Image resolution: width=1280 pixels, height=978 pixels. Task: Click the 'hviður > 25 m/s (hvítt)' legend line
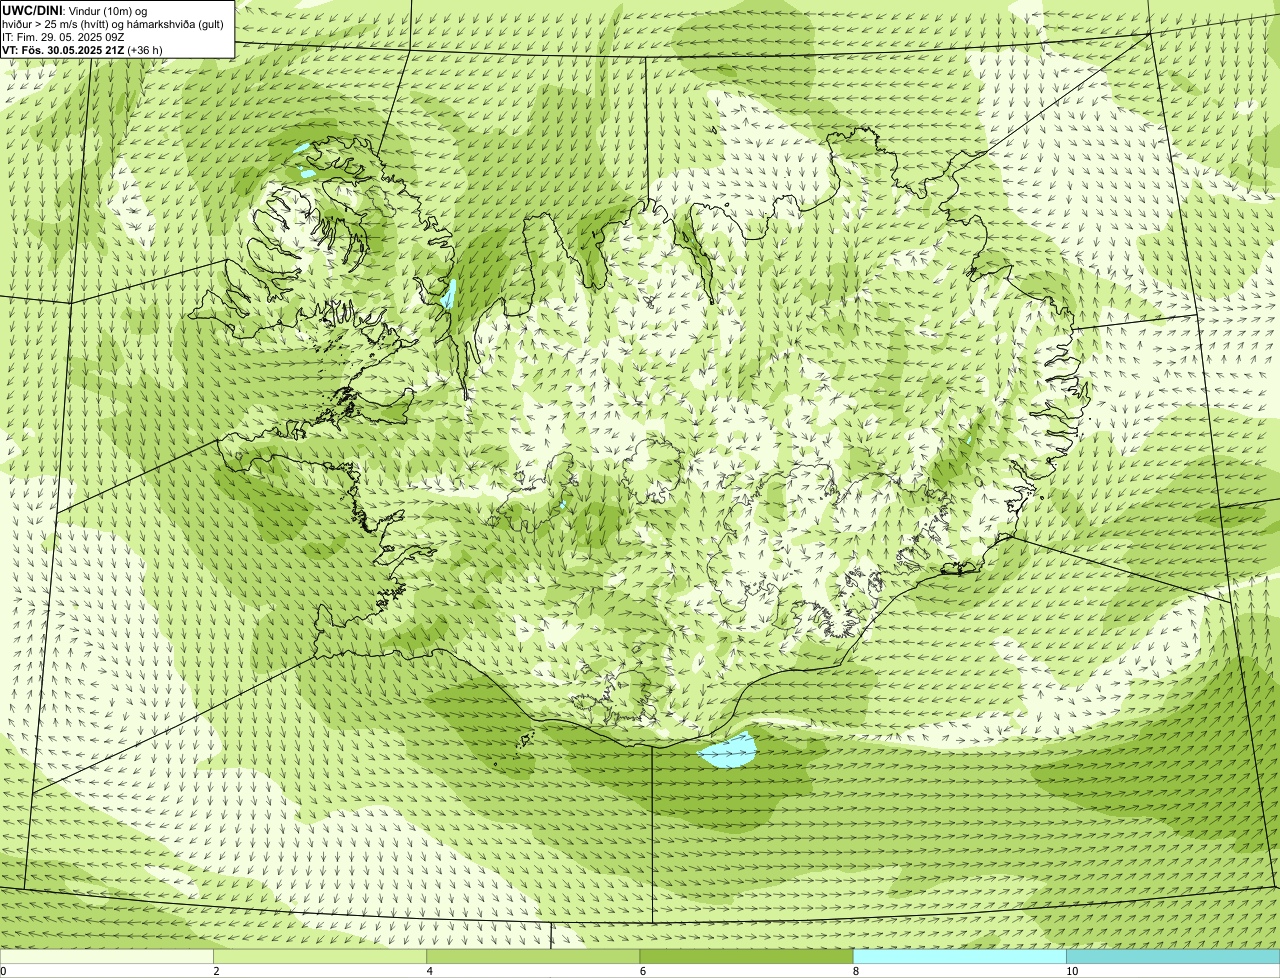[x=112, y=23]
